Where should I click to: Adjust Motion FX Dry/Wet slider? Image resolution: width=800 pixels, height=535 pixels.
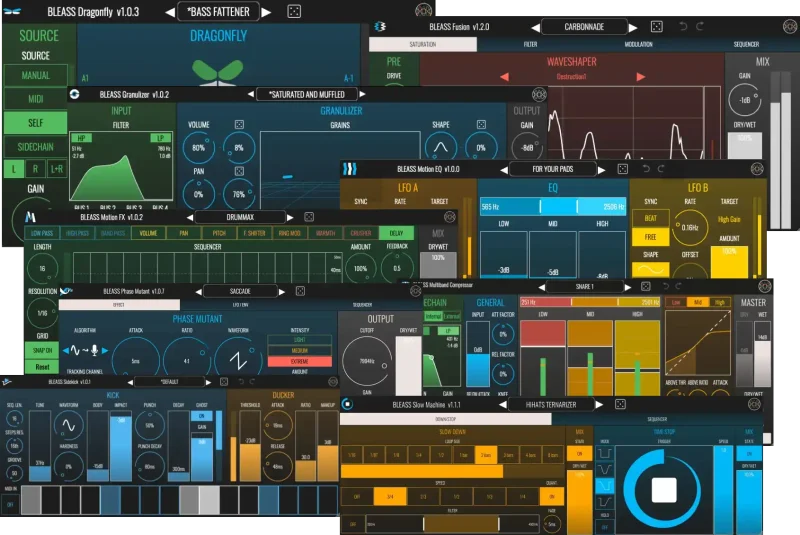(x=438, y=265)
